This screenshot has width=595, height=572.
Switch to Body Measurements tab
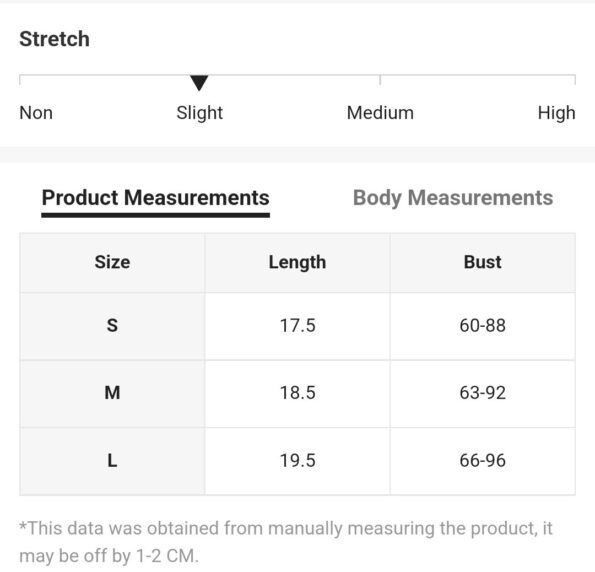[x=453, y=198]
